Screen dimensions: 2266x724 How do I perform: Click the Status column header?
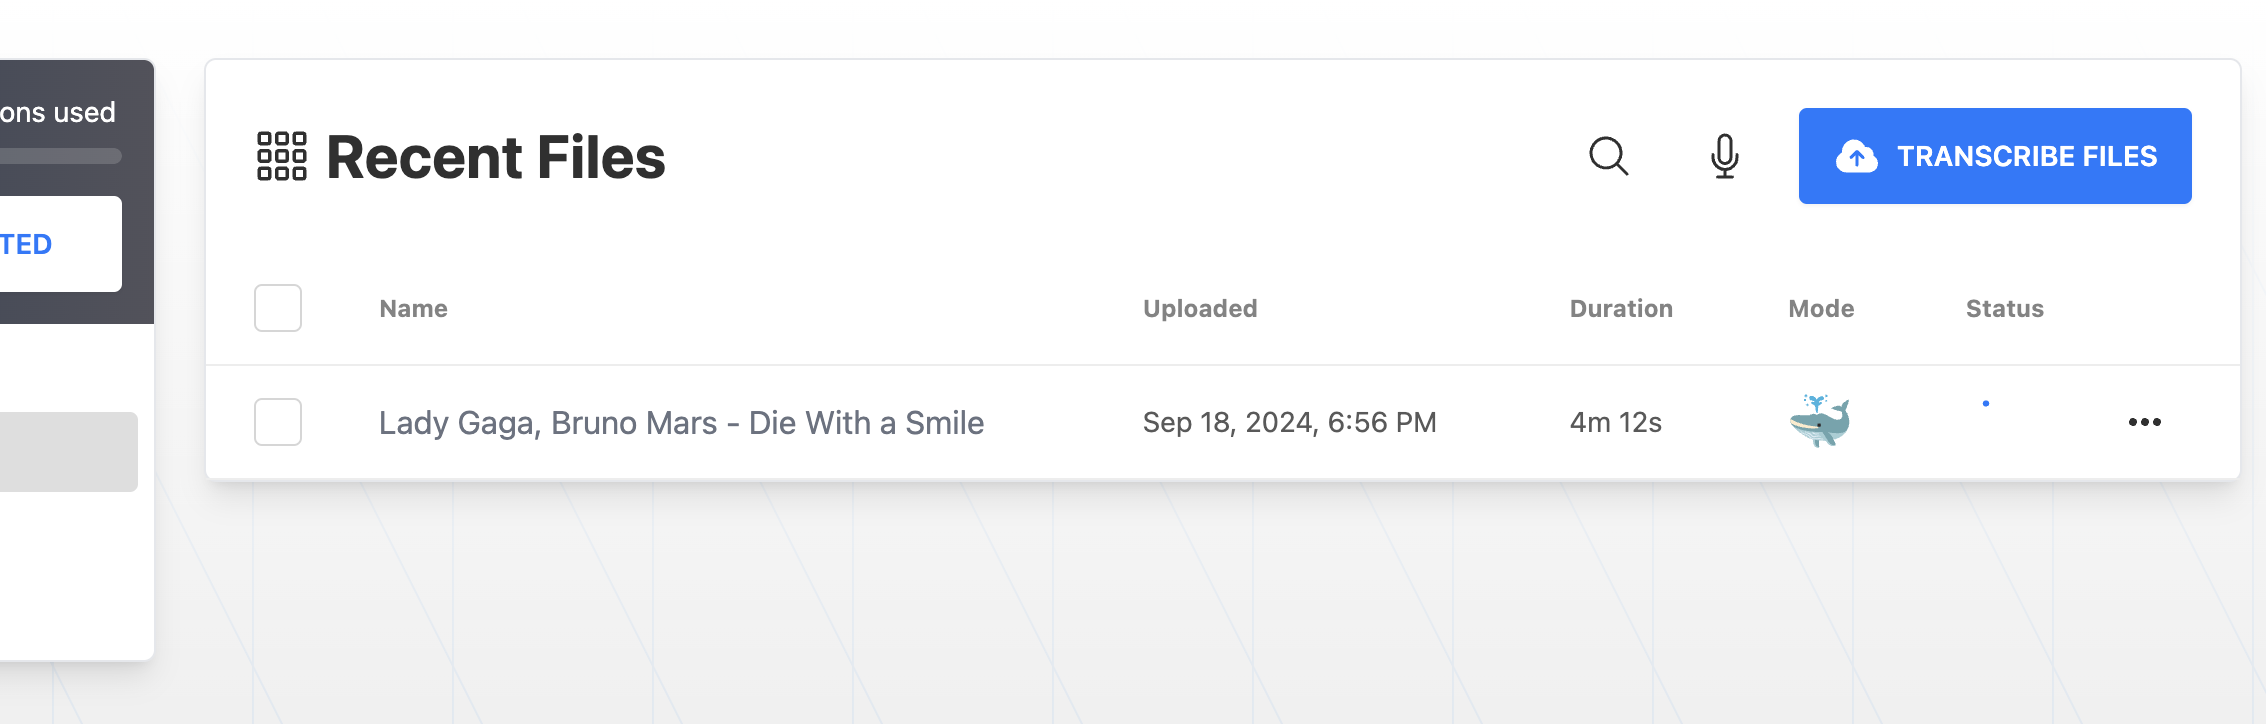pyautogui.click(x=2003, y=308)
